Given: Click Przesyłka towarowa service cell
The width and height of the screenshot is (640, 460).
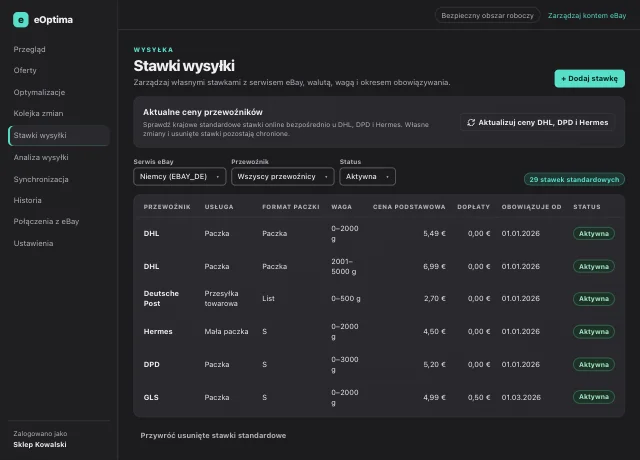Looking at the screenshot, I should pyautogui.click(x=221, y=298).
